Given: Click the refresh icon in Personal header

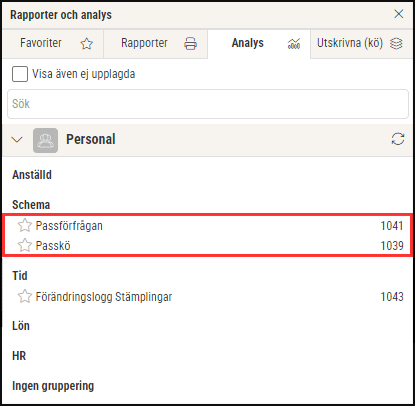Looking at the screenshot, I should 398,139.
